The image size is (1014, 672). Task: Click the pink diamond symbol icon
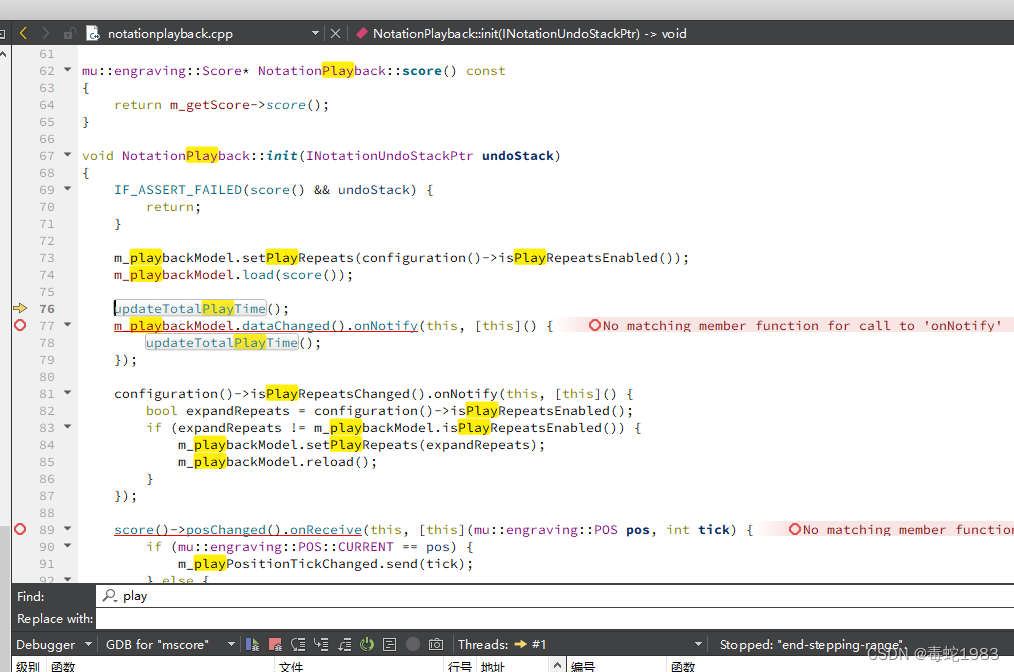pos(362,33)
